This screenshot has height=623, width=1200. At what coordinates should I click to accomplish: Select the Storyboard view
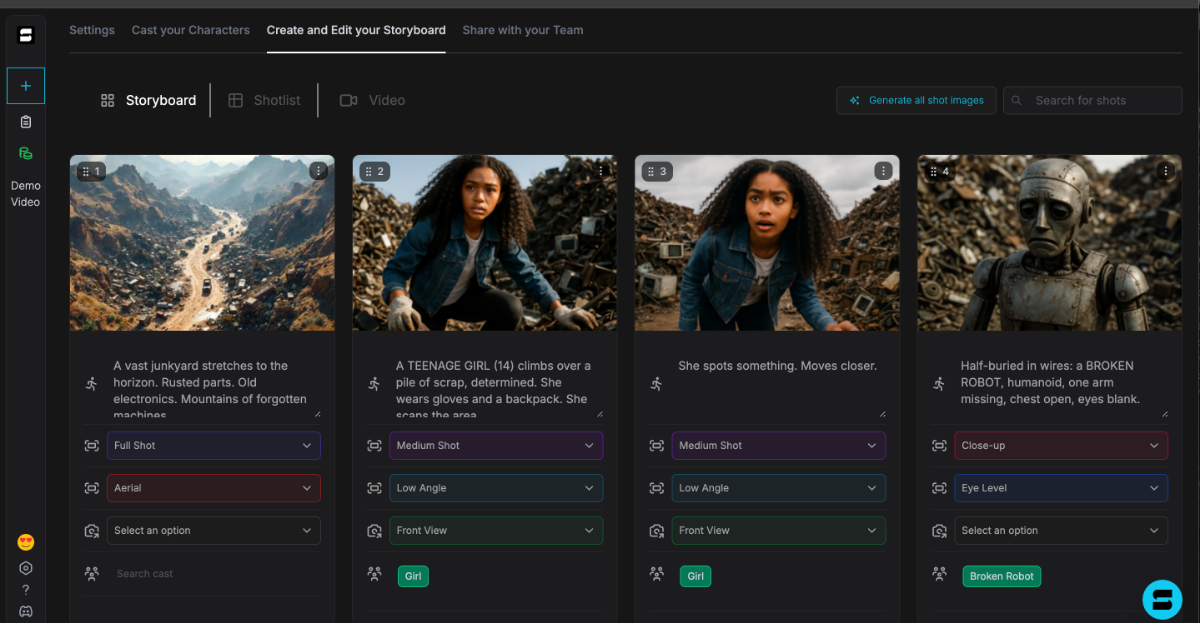pos(148,100)
